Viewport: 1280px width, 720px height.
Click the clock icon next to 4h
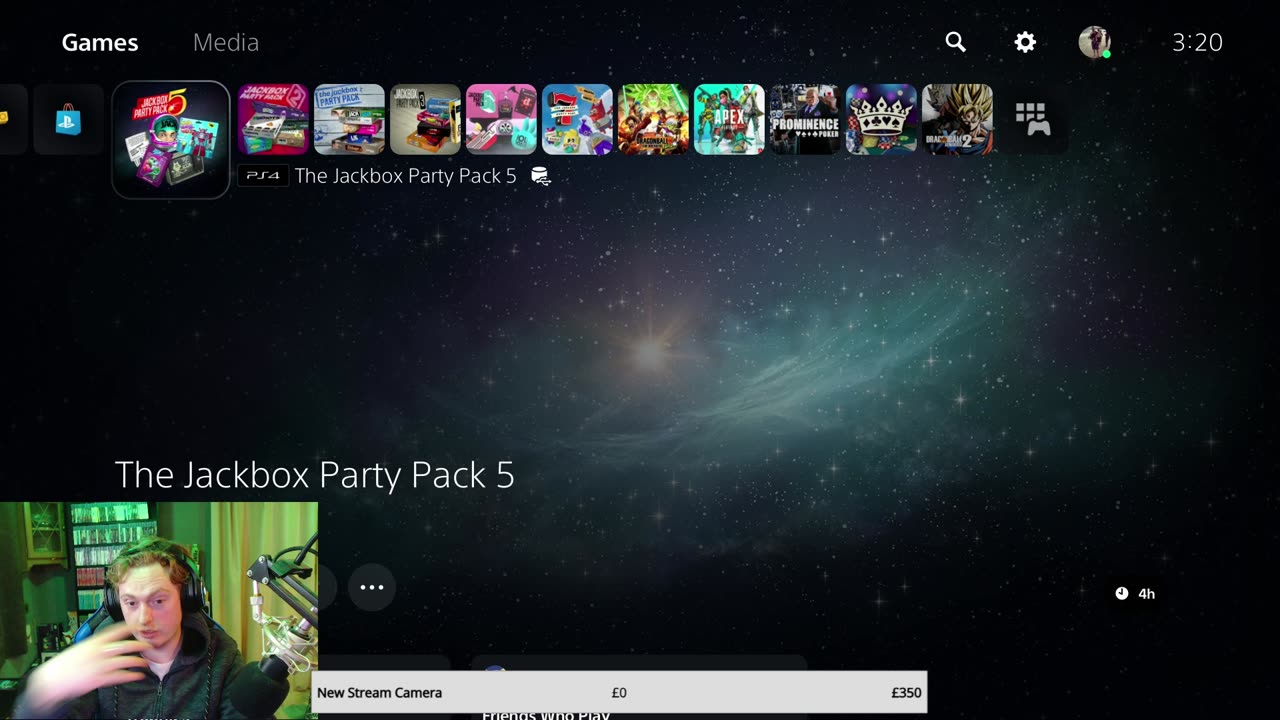1122,593
